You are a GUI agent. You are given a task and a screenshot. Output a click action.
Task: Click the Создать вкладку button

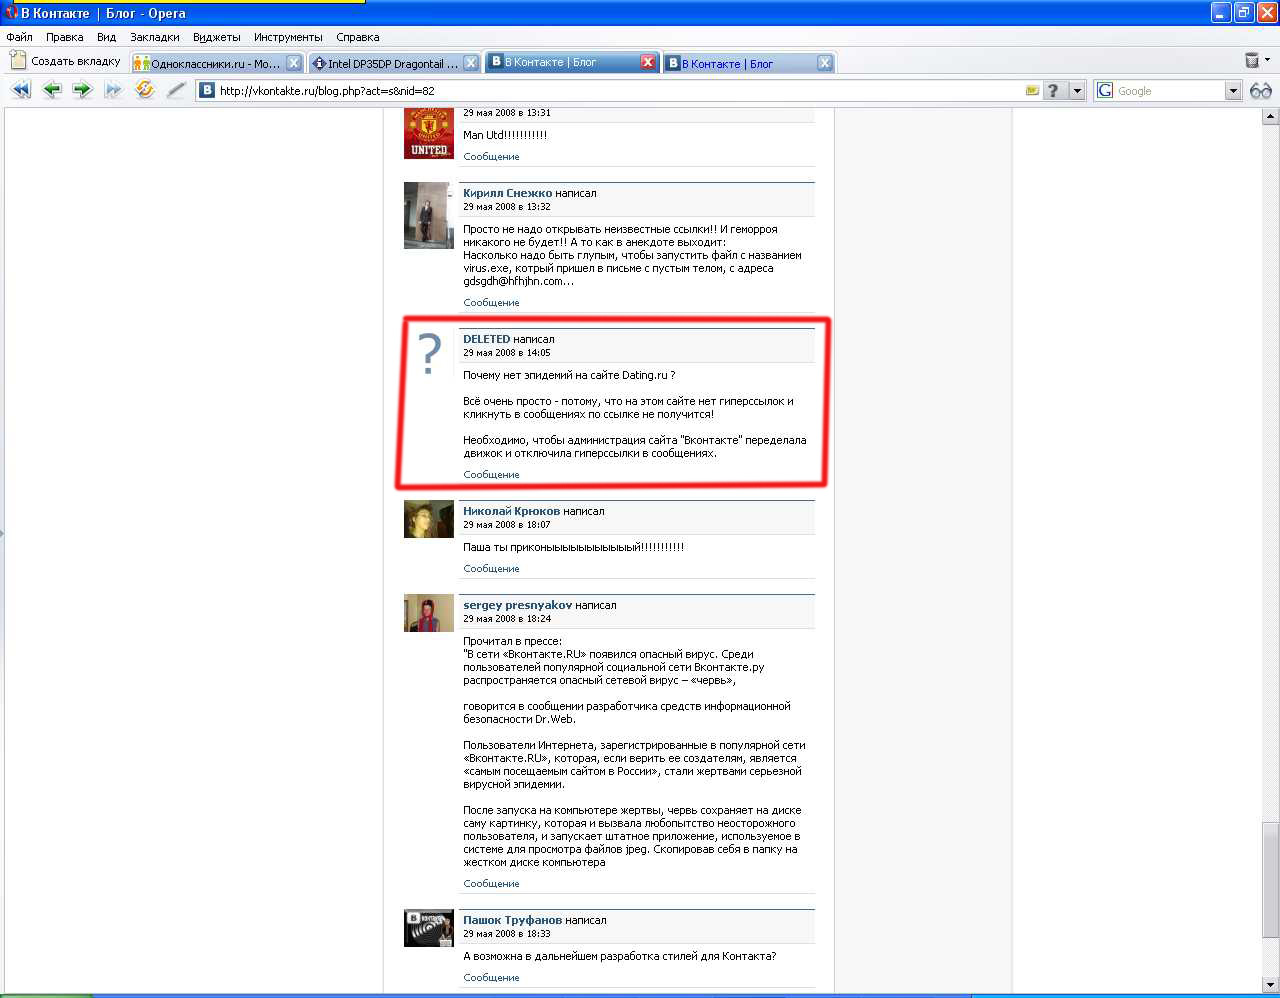65,61
